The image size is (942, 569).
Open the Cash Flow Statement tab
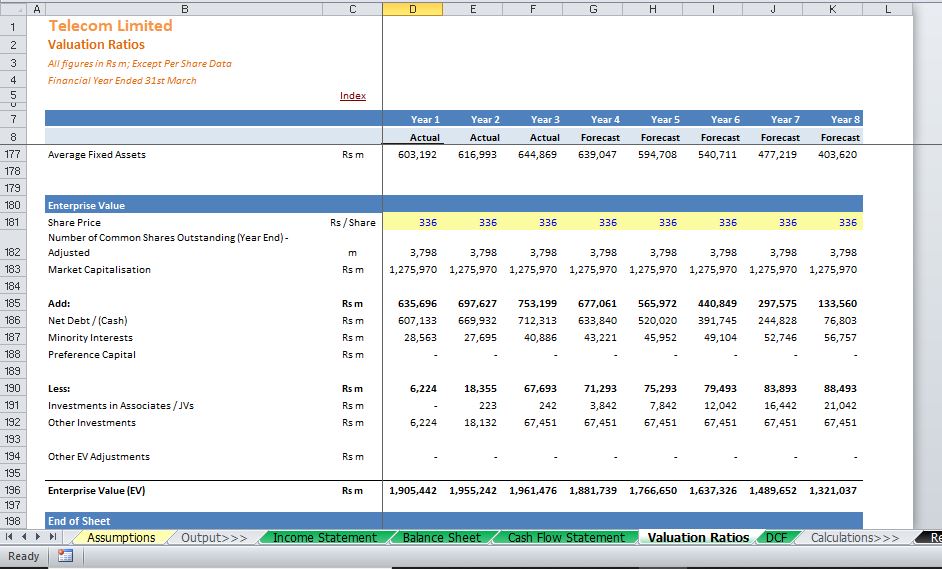coord(566,537)
